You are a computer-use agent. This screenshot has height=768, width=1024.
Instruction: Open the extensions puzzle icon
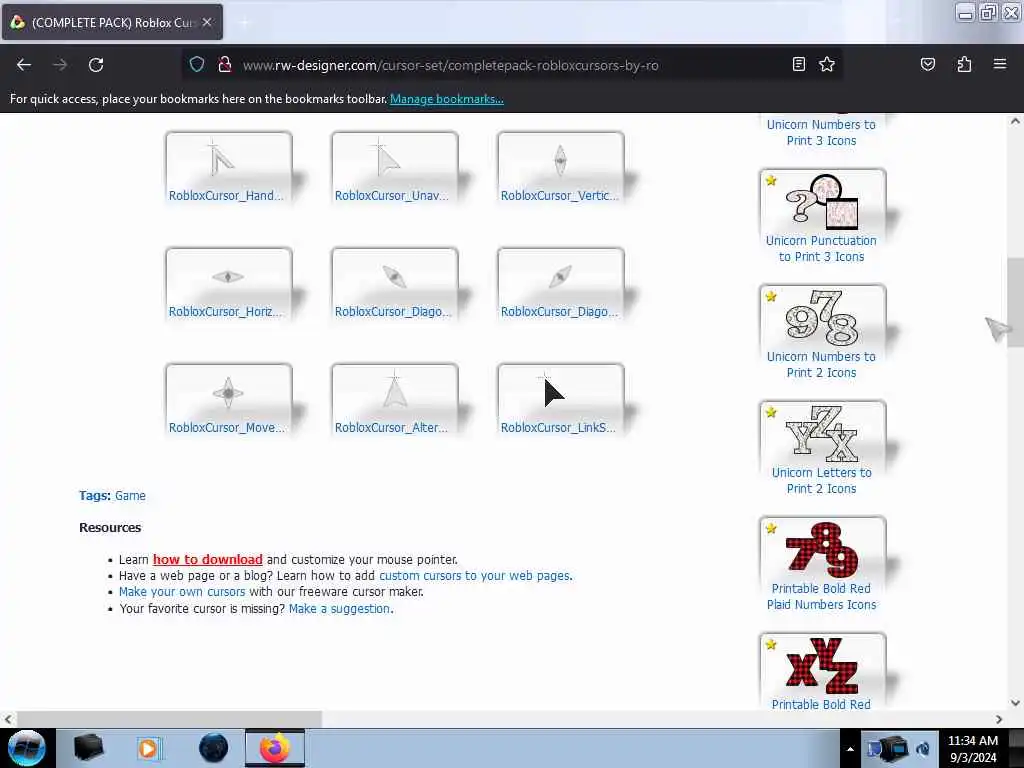964,64
